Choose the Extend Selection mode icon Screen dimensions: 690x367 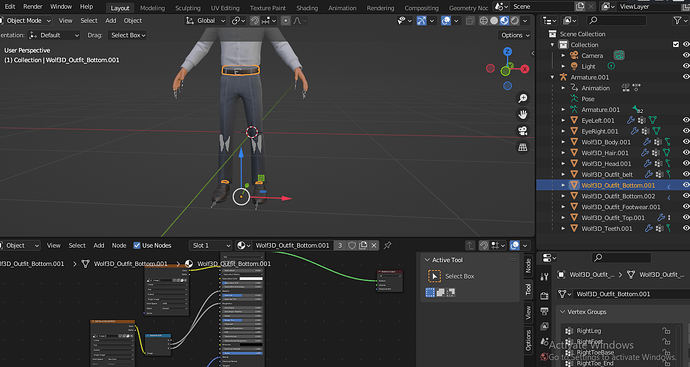click(440, 292)
